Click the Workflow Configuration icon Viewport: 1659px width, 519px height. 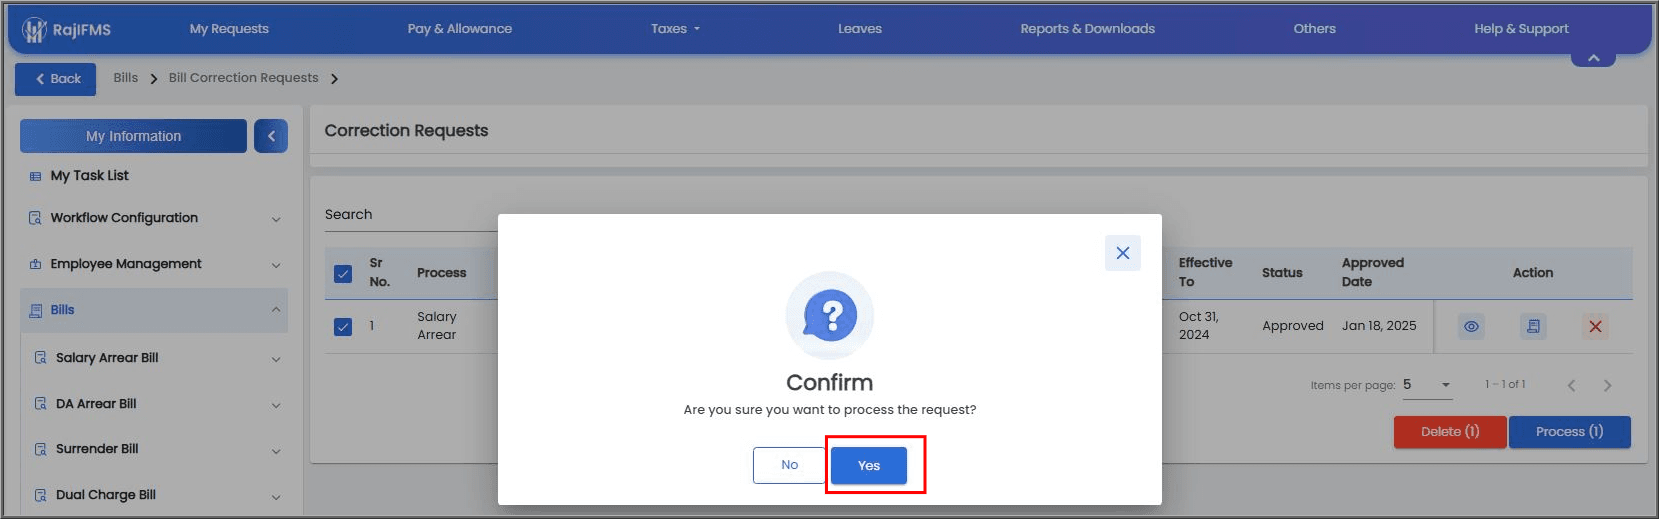tap(35, 218)
